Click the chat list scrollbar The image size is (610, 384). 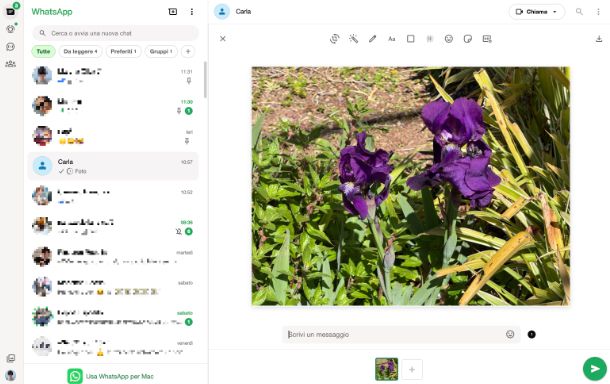coord(205,80)
